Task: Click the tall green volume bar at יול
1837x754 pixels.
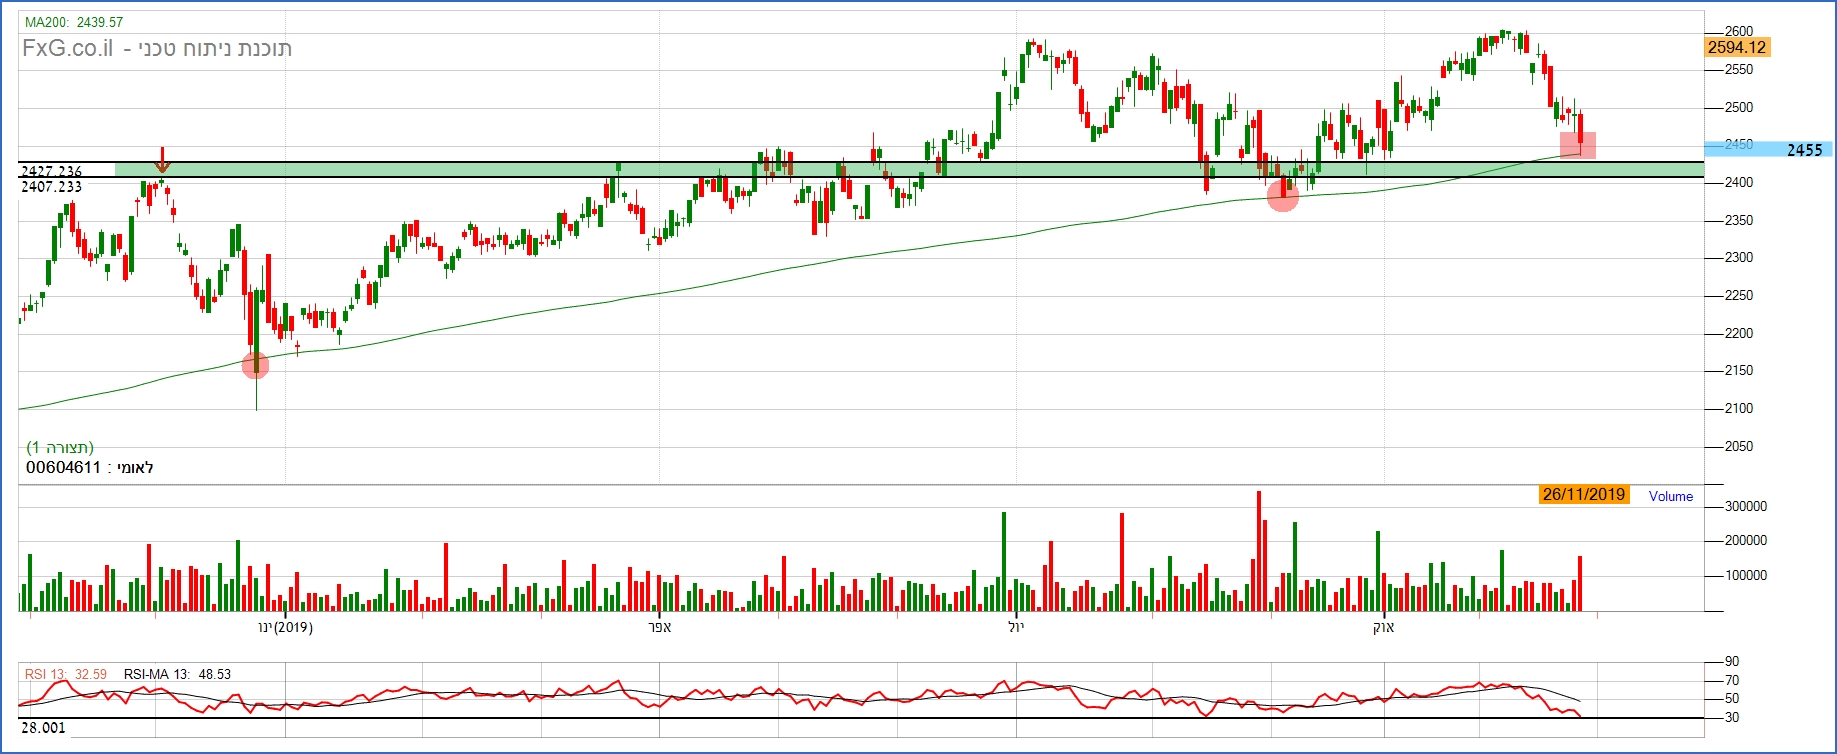Action: click(x=1004, y=561)
